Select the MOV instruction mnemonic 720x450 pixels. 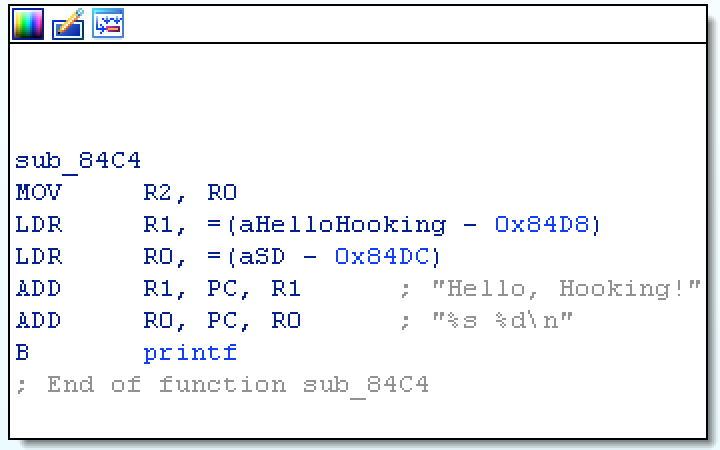39,193
